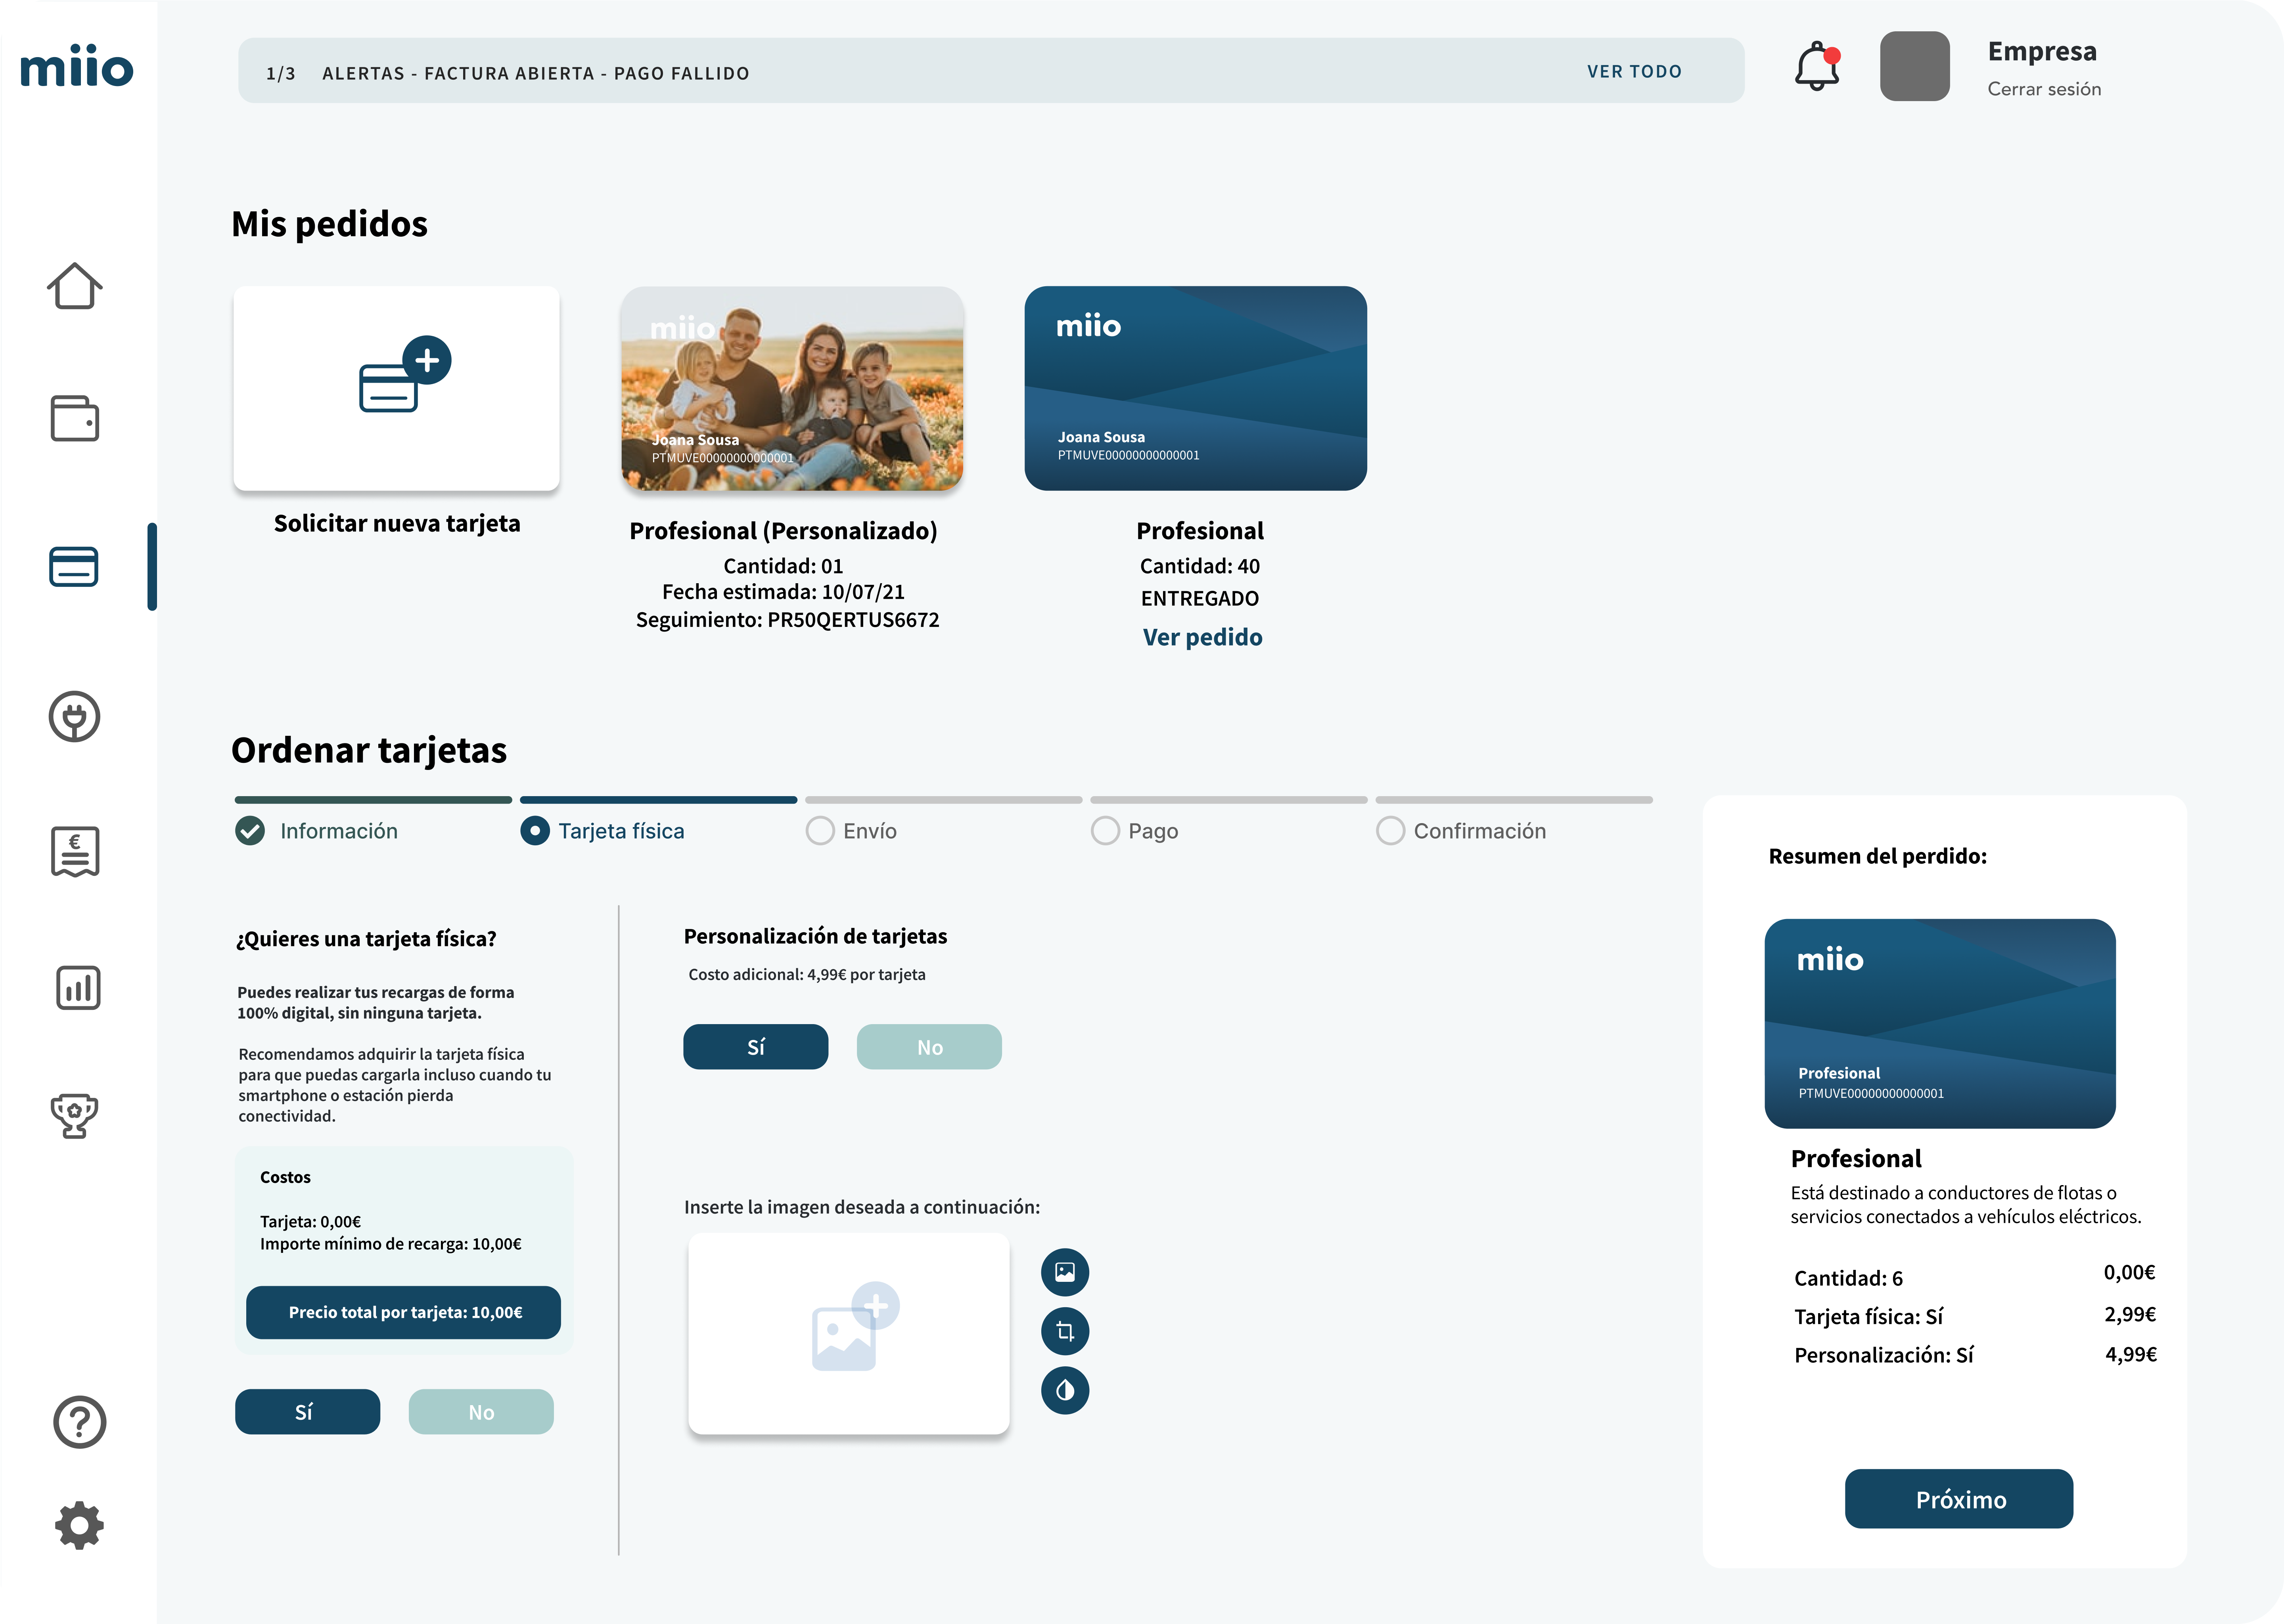Click Costo adicional: 4,99€ por tarjeta
This screenshot has width=2284, height=1624.
(x=807, y=974)
